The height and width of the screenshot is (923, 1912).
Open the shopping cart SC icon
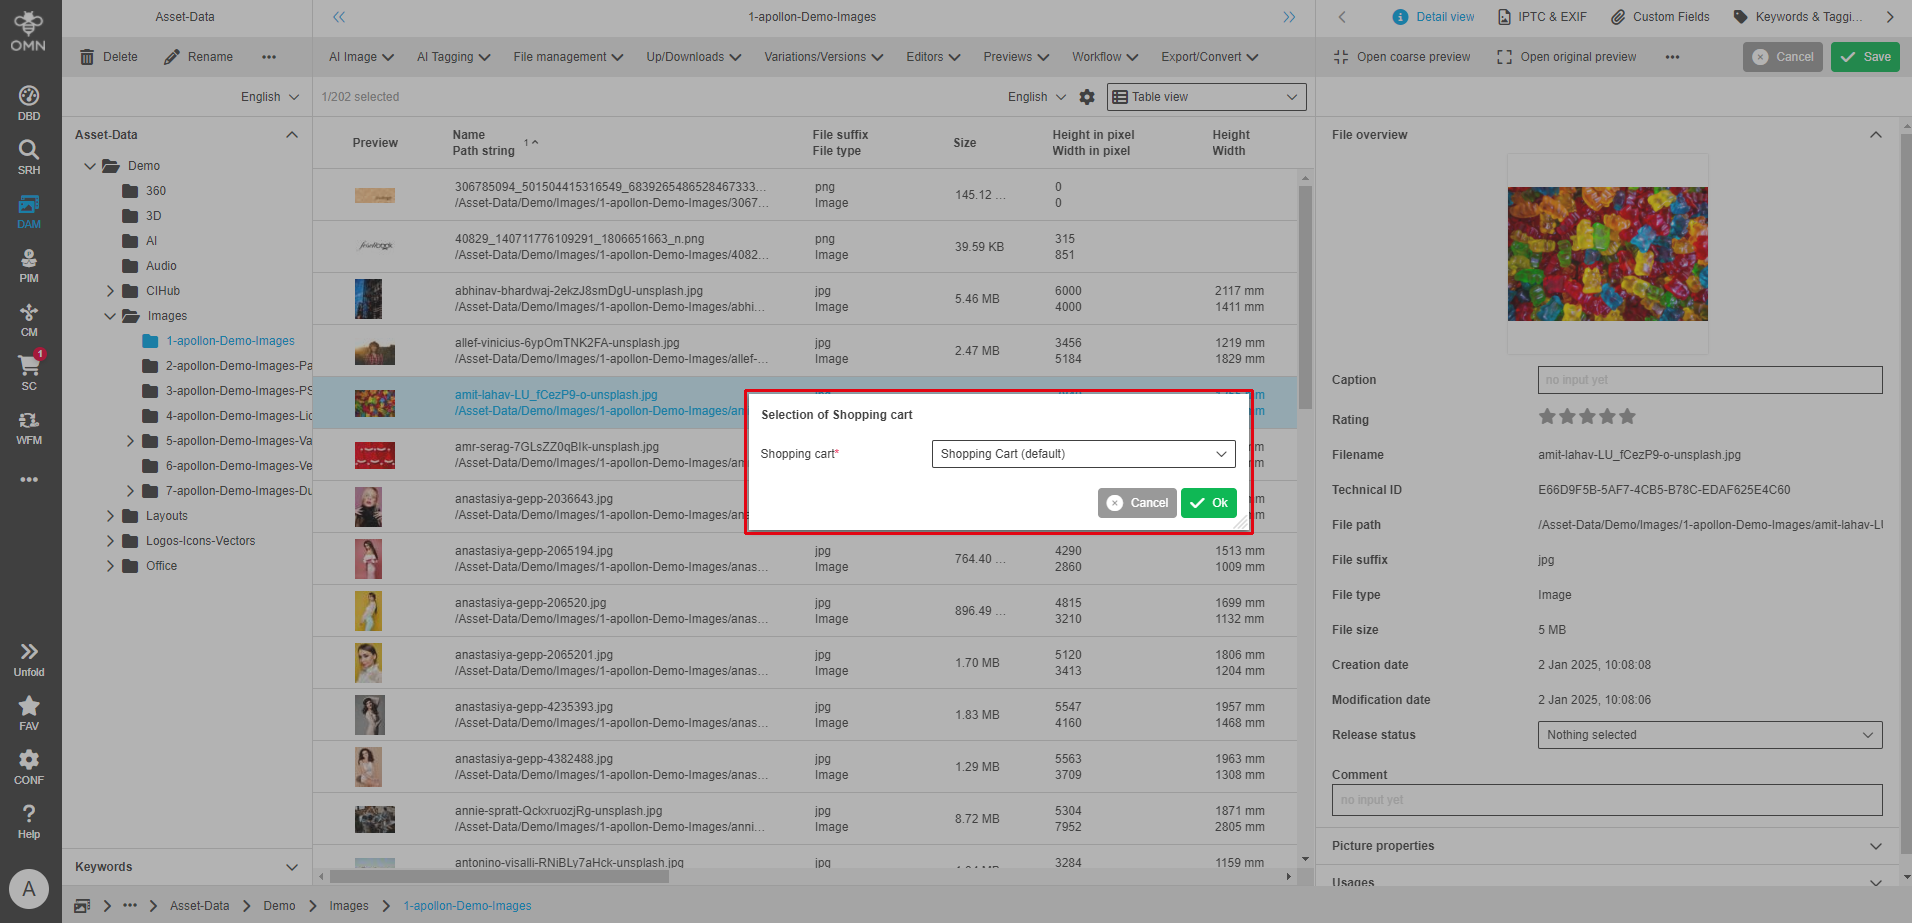(29, 372)
